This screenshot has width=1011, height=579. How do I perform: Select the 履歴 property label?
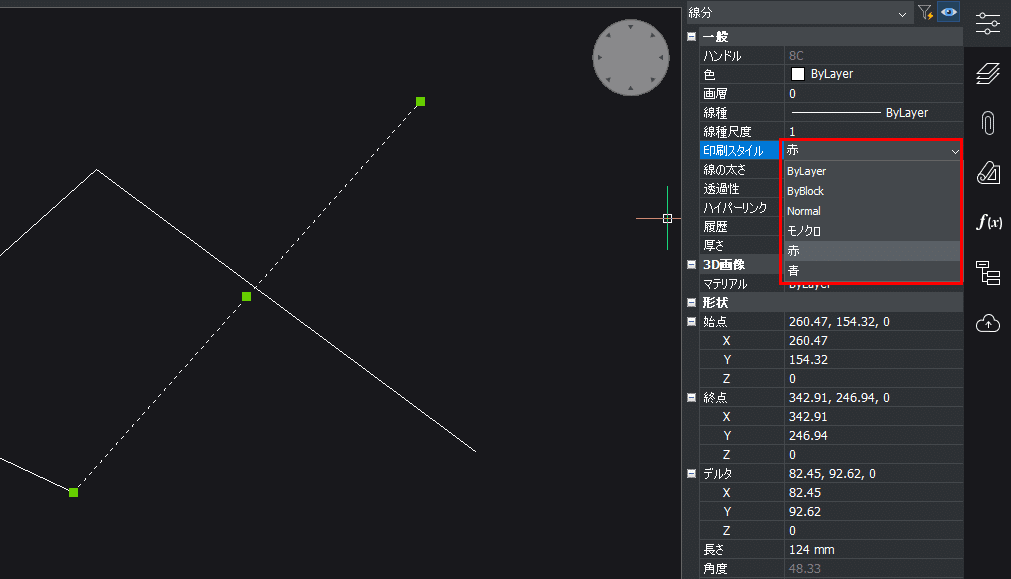coord(715,226)
